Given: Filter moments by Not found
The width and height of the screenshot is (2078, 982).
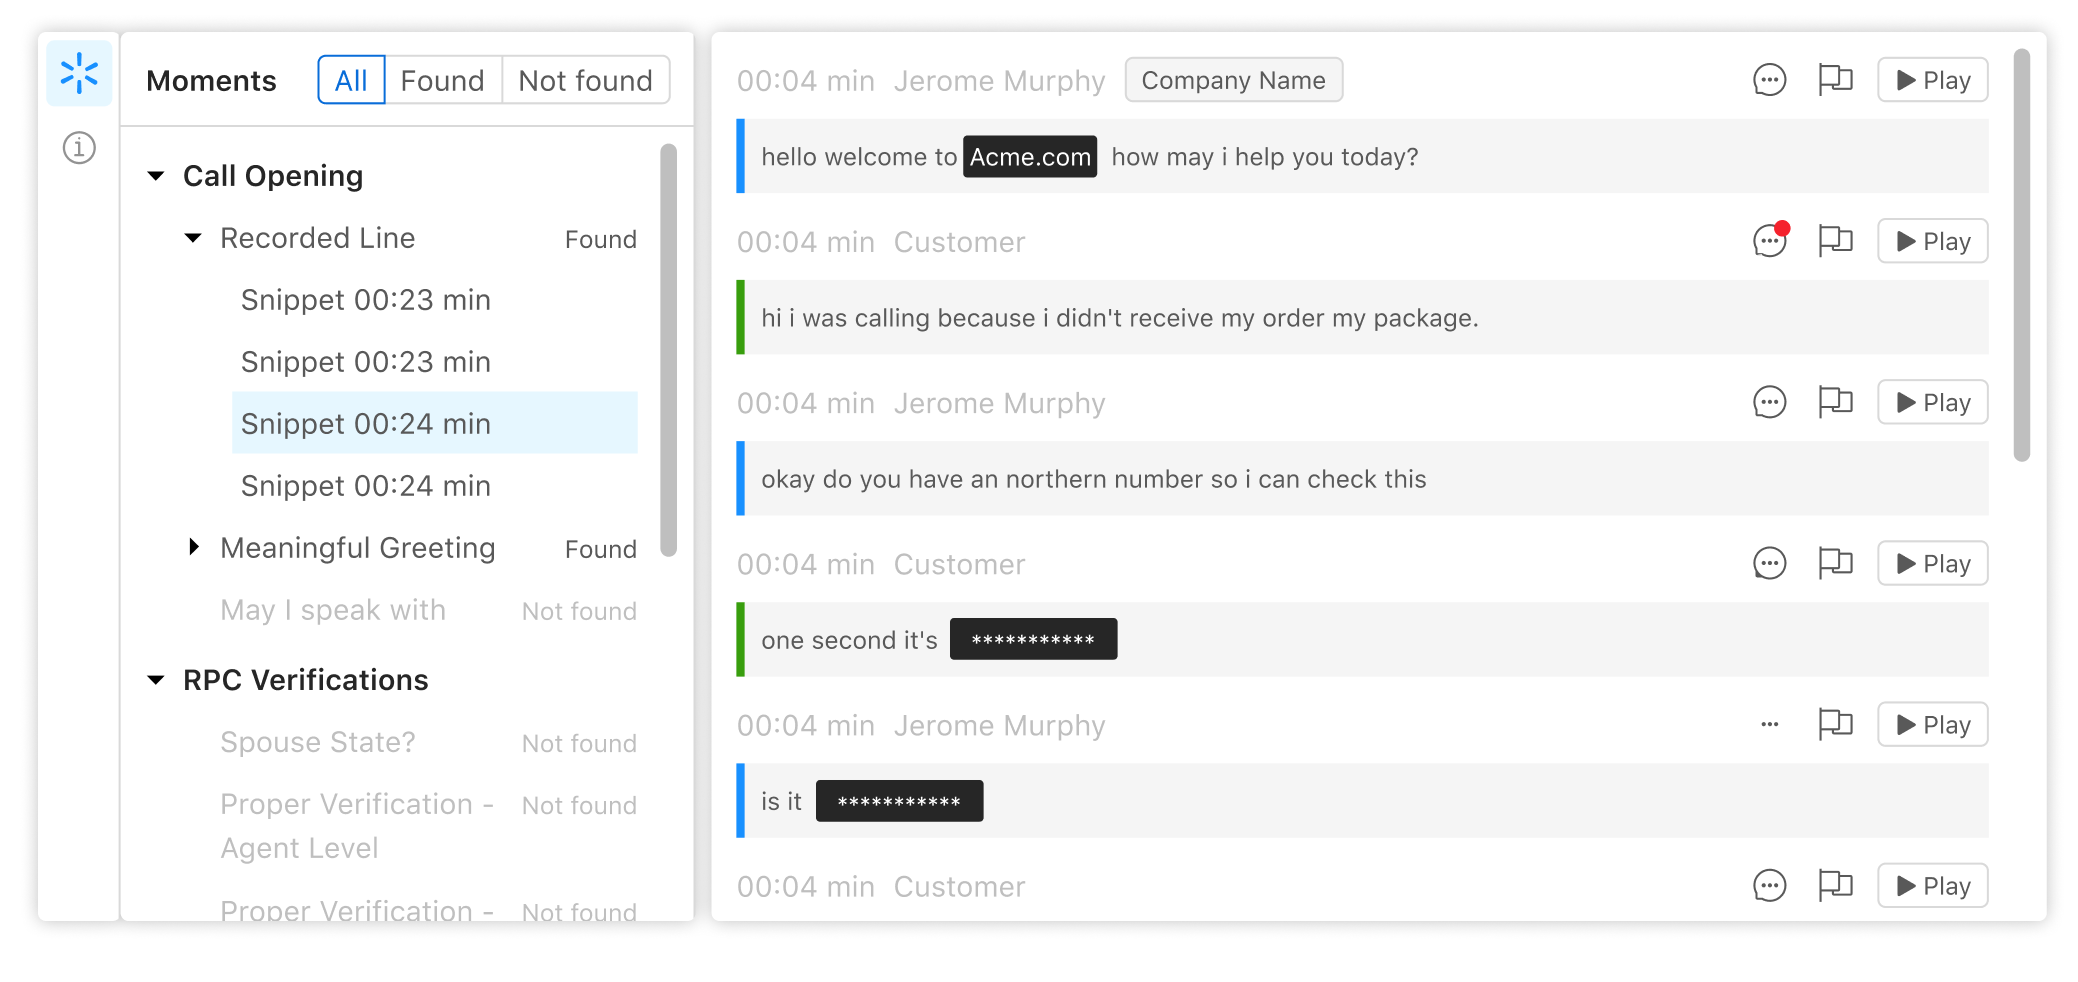Looking at the screenshot, I should pyautogui.click(x=585, y=80).
